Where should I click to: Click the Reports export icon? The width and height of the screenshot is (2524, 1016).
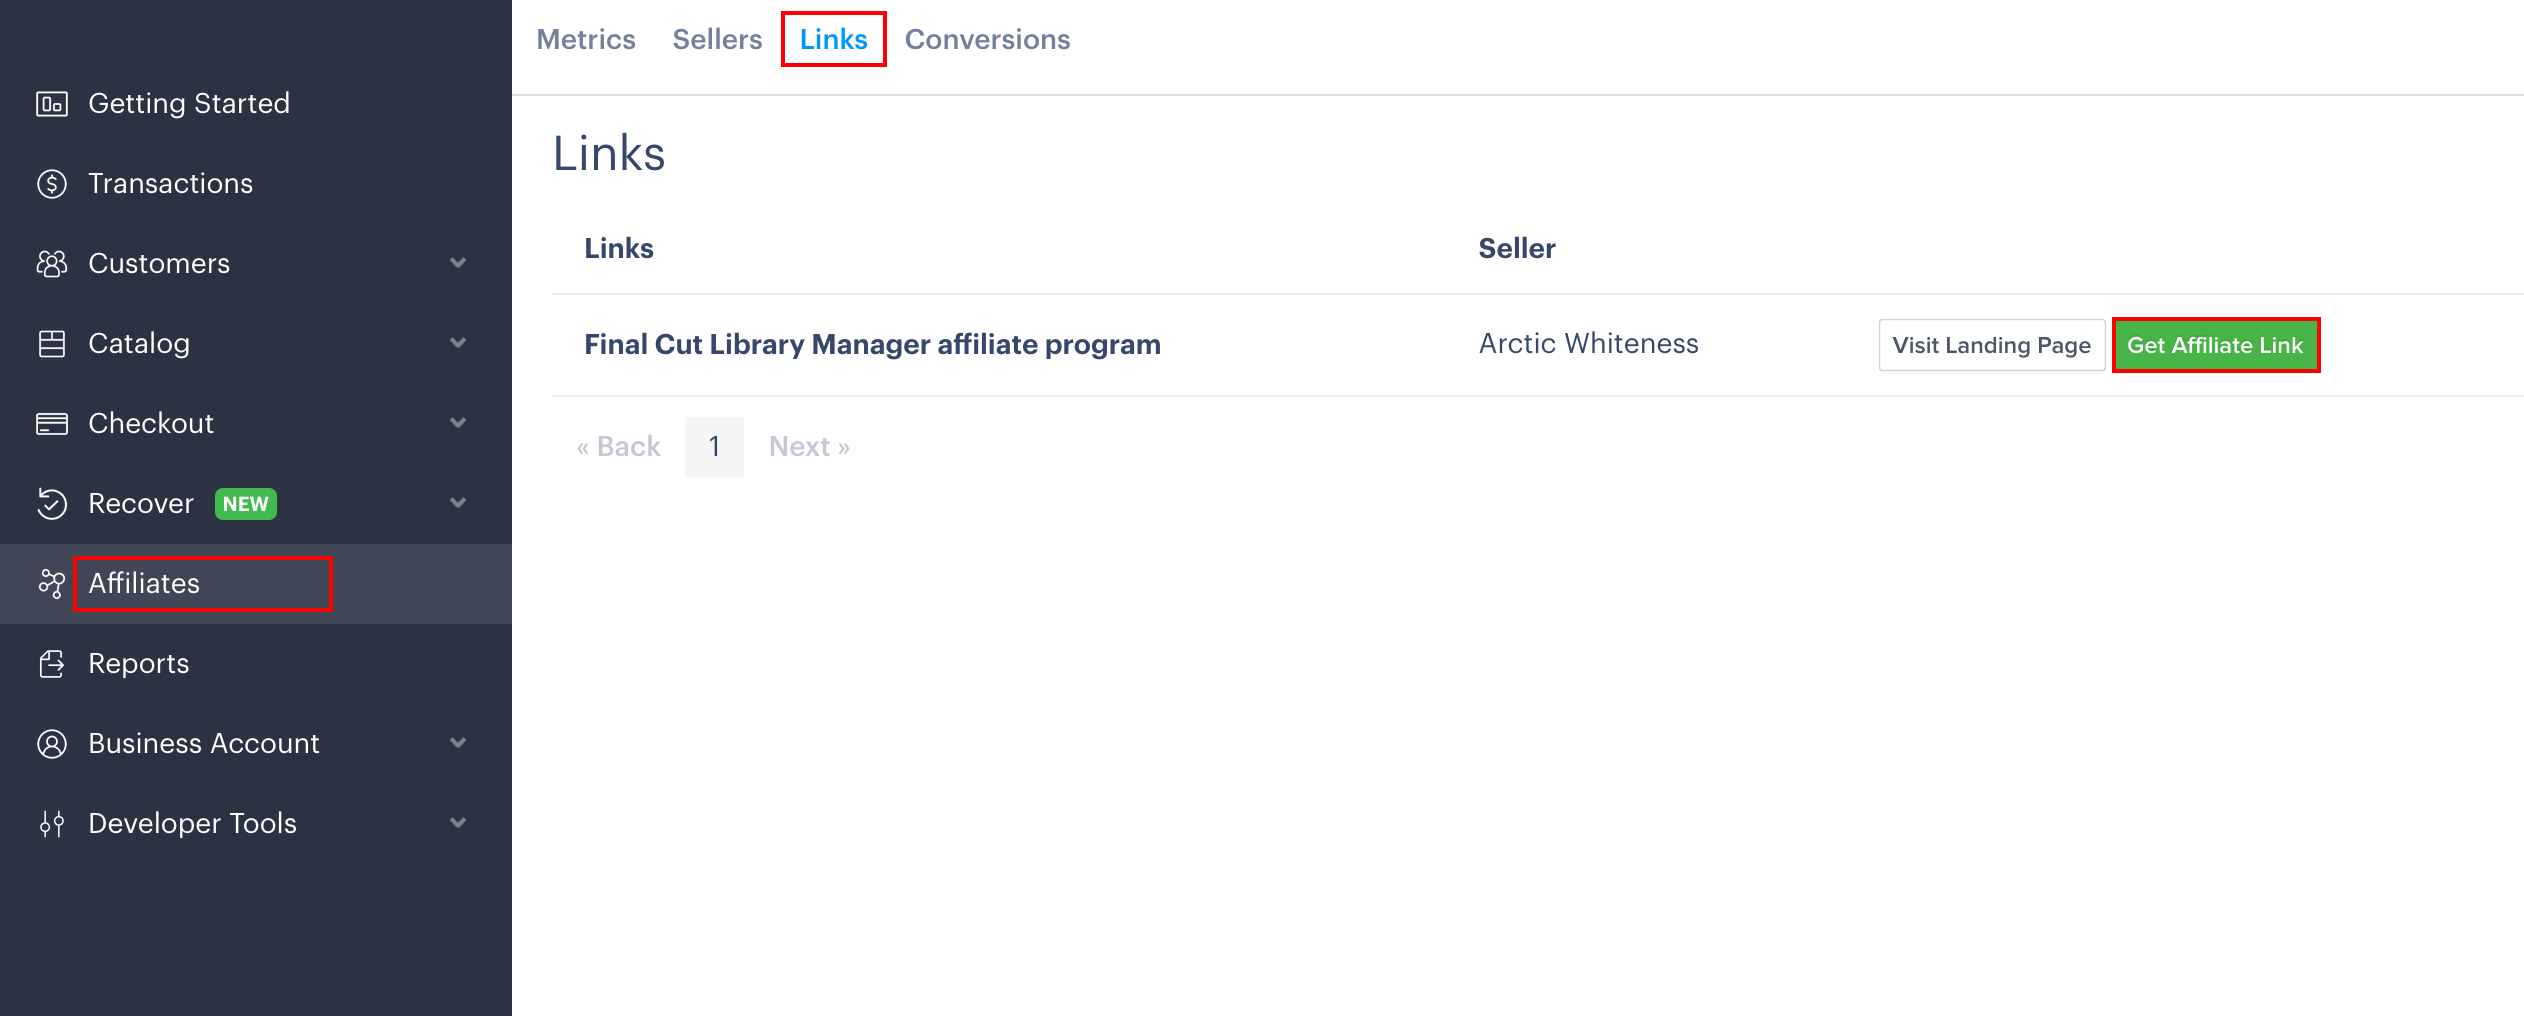point(52,664)
